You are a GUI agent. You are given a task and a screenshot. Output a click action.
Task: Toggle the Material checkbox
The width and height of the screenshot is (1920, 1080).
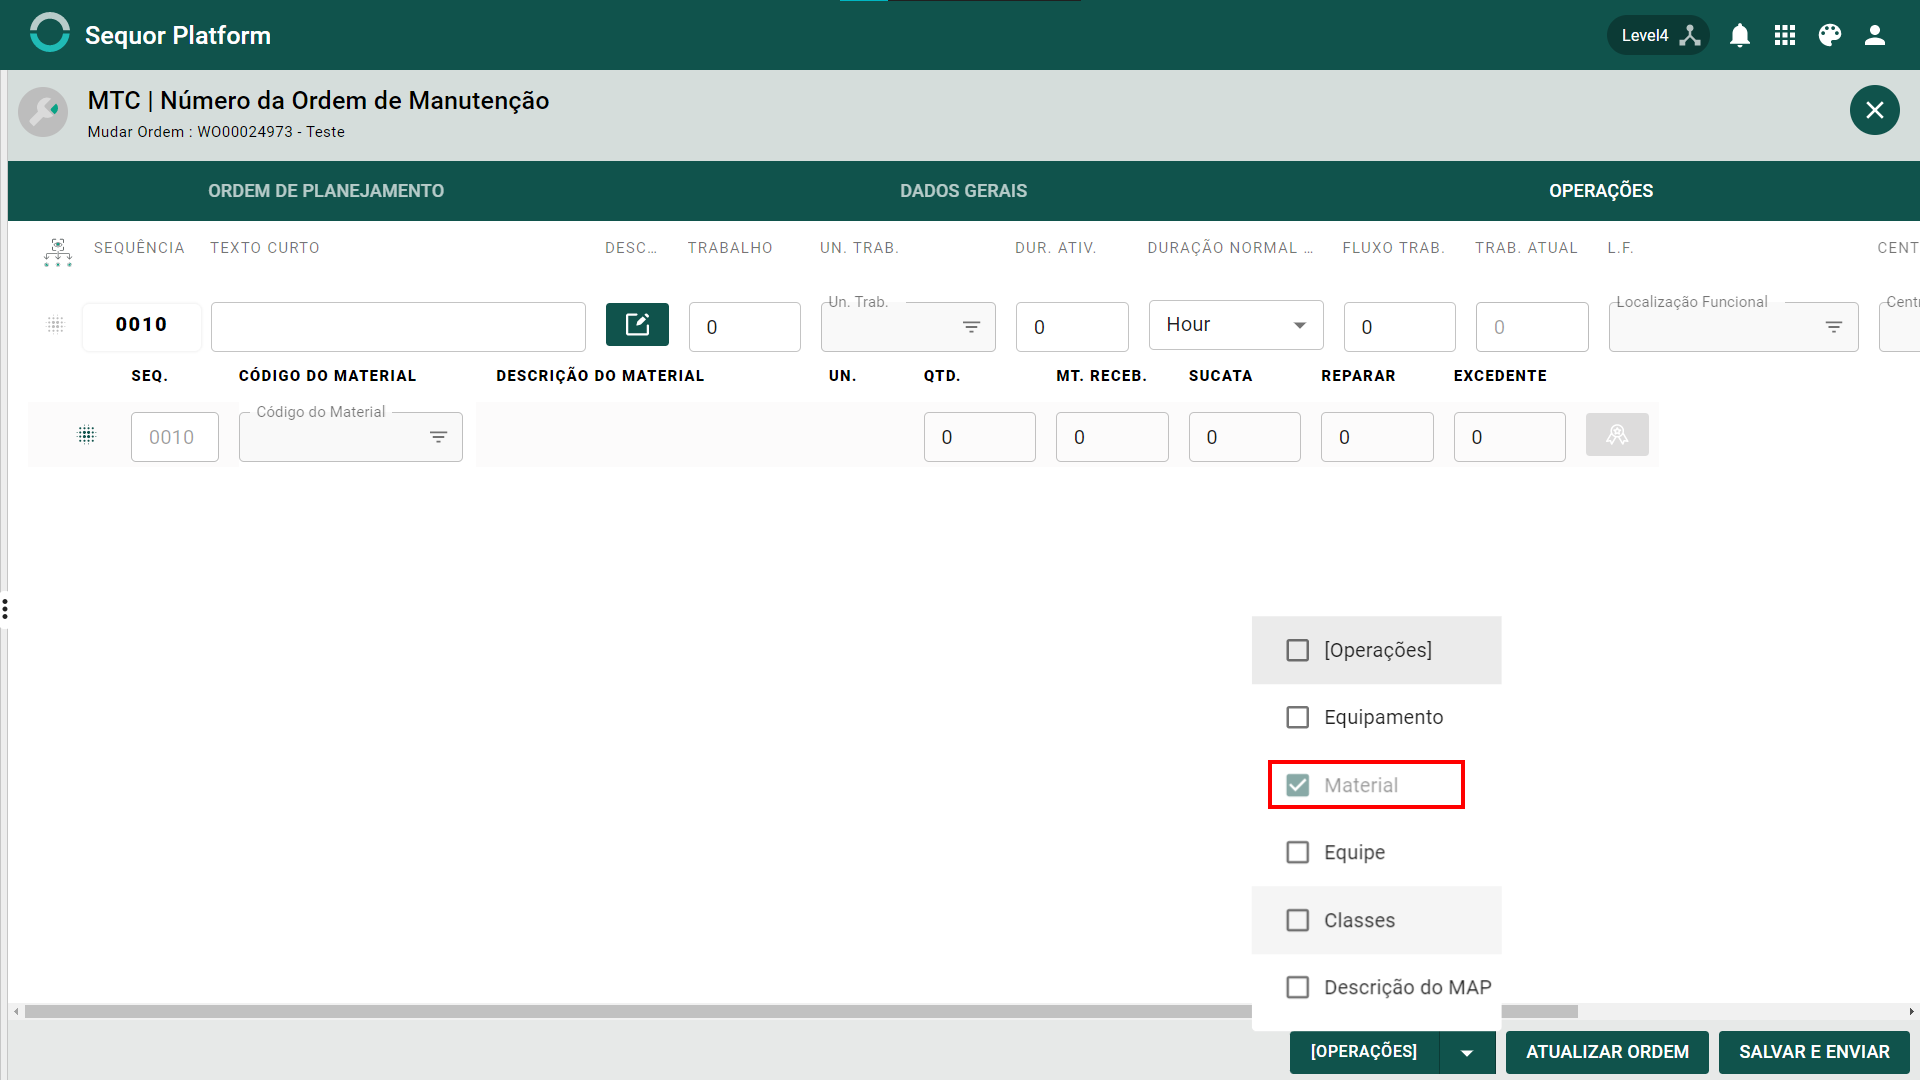[x=1297, y=785]
